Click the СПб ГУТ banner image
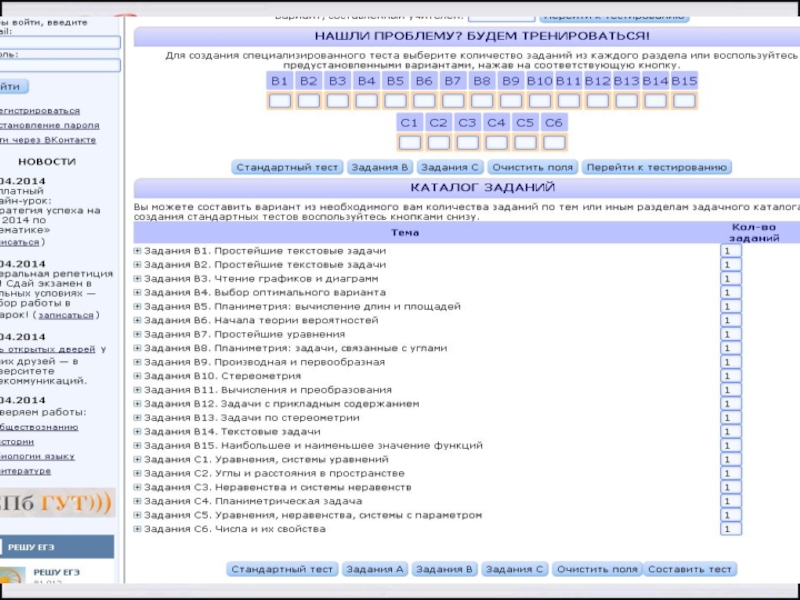This screenshot has width=800, height=600. 57,503
